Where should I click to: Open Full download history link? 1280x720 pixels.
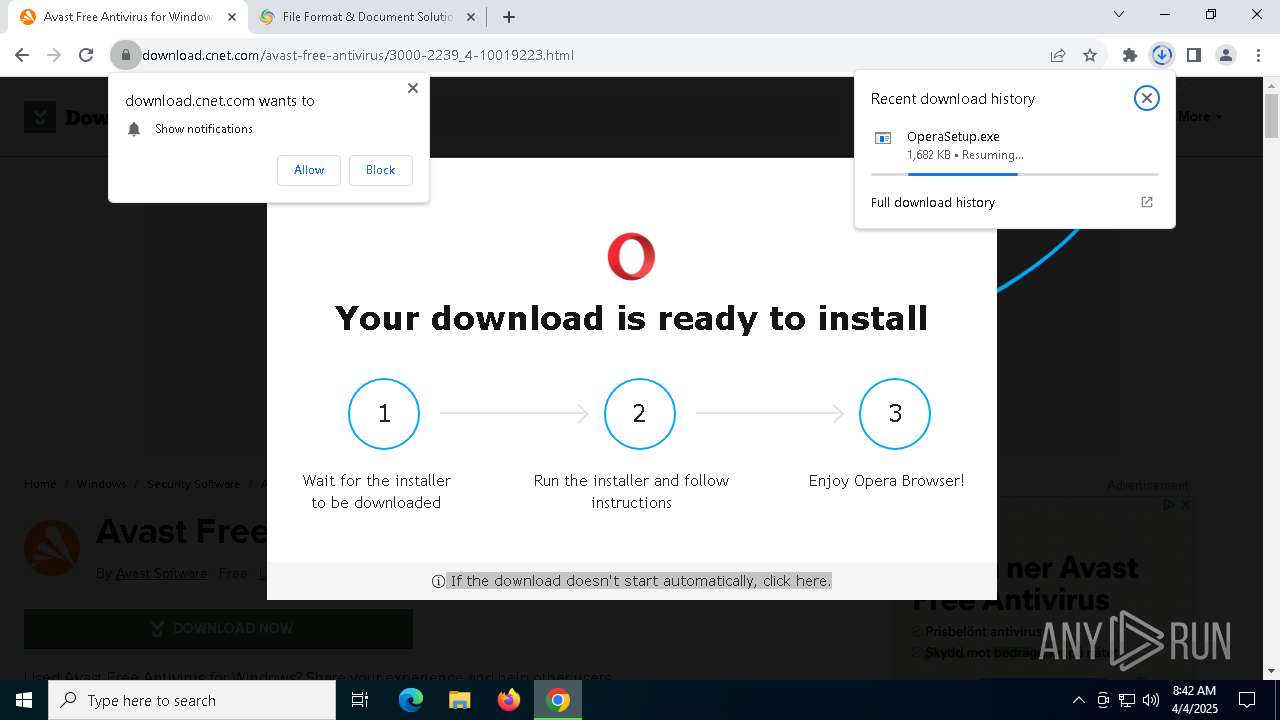(x=933, y=202)
